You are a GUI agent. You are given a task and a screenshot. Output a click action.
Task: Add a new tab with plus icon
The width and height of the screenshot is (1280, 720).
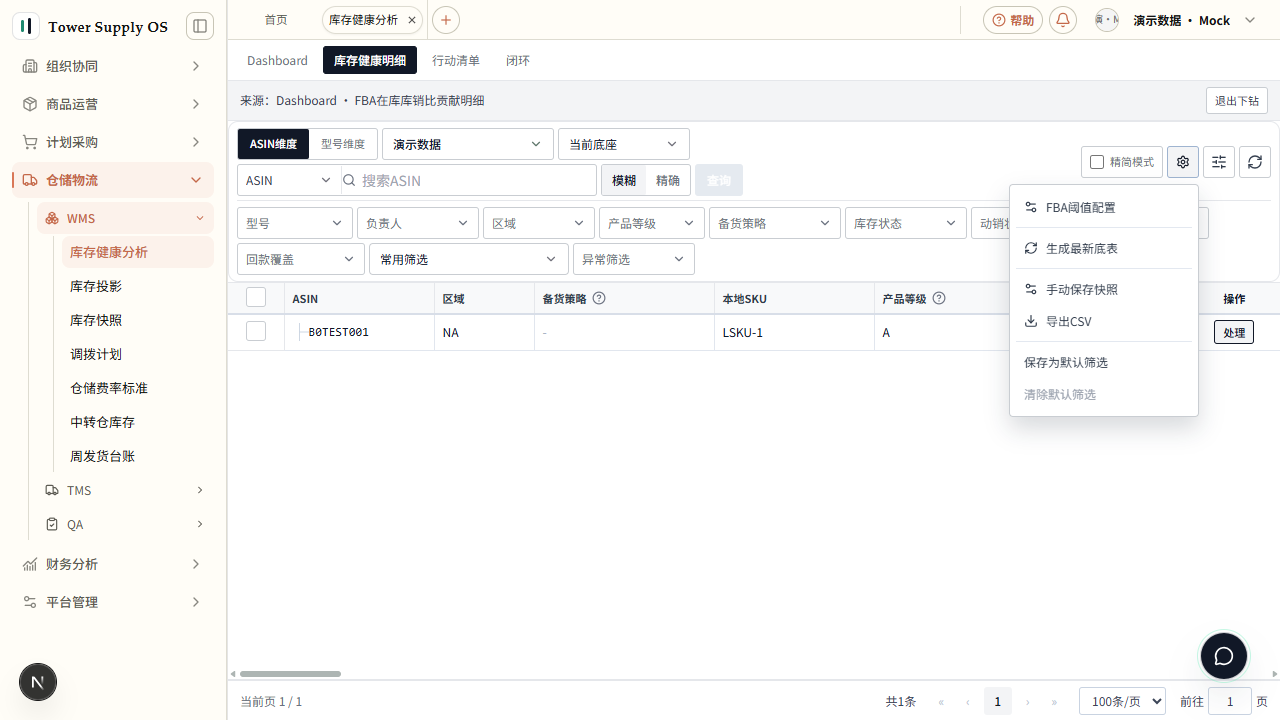point(446,20)
